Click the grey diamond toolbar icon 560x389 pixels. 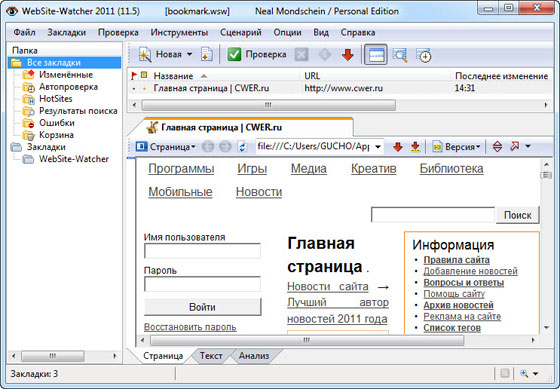point(324,55)
